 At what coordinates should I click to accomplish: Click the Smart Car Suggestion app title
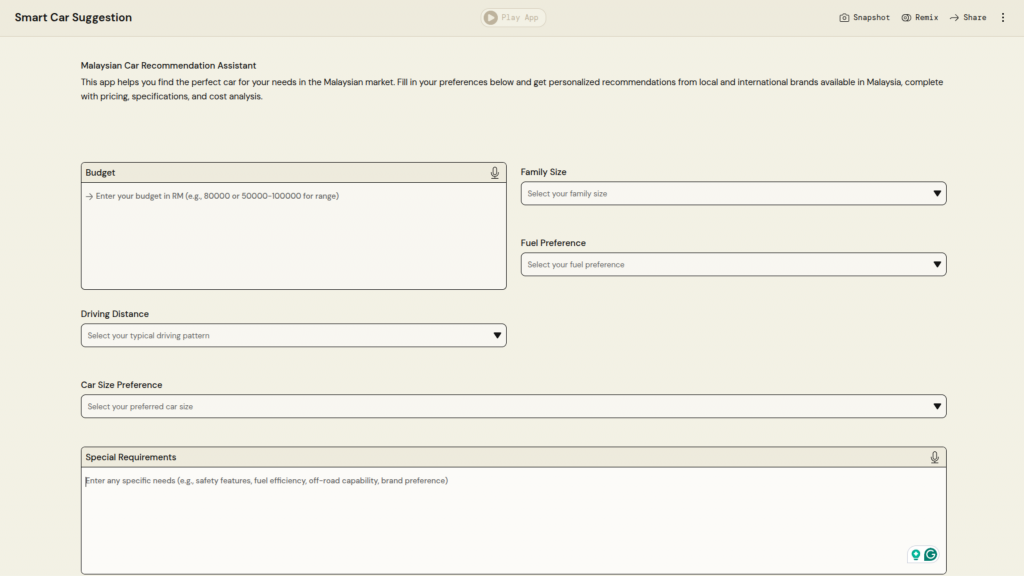73,18
